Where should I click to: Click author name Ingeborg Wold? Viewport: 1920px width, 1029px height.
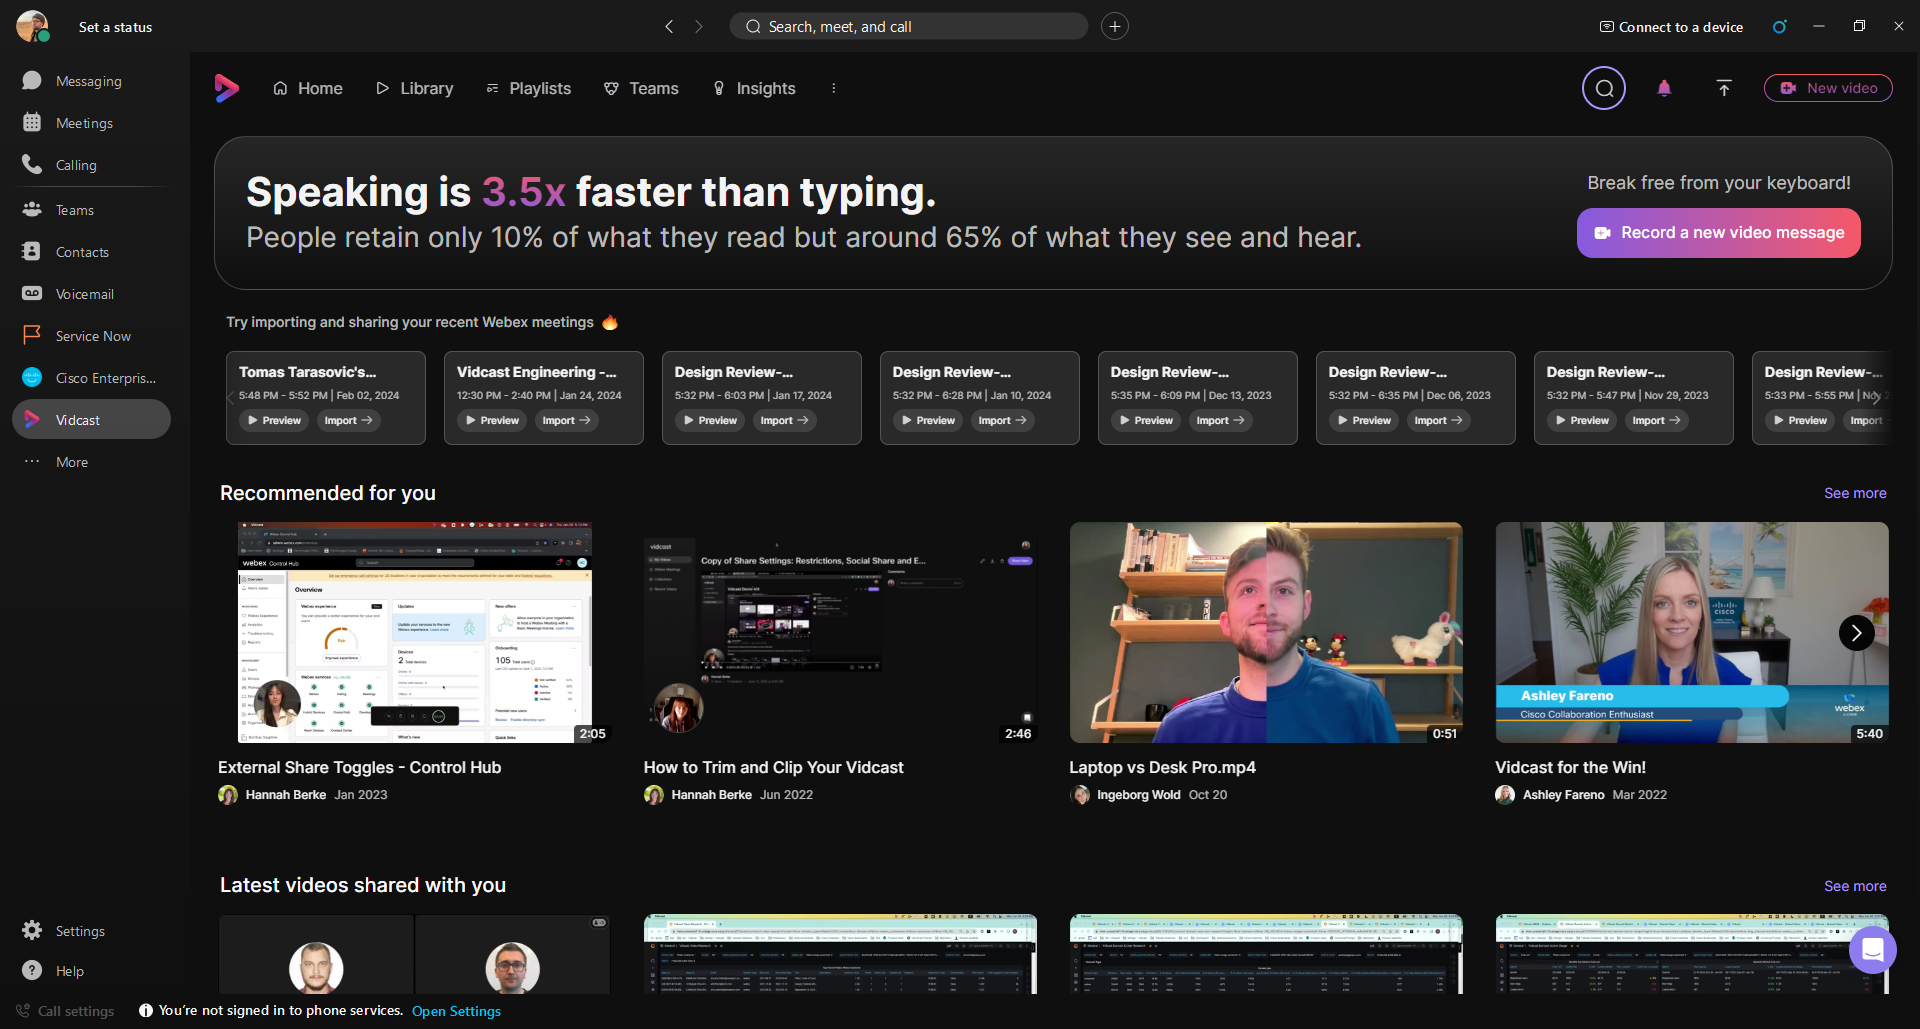[1139, 795]
